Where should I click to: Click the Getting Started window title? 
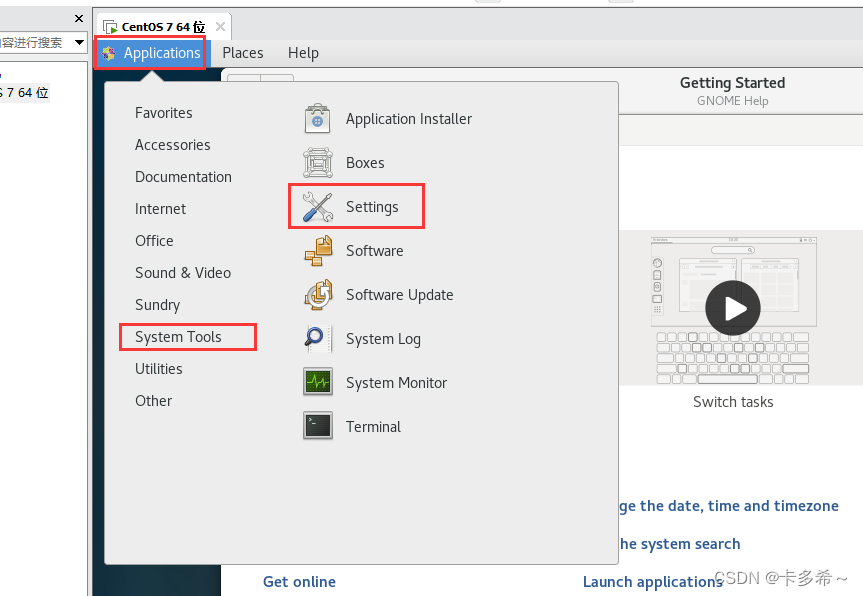(x=732, y=83)
